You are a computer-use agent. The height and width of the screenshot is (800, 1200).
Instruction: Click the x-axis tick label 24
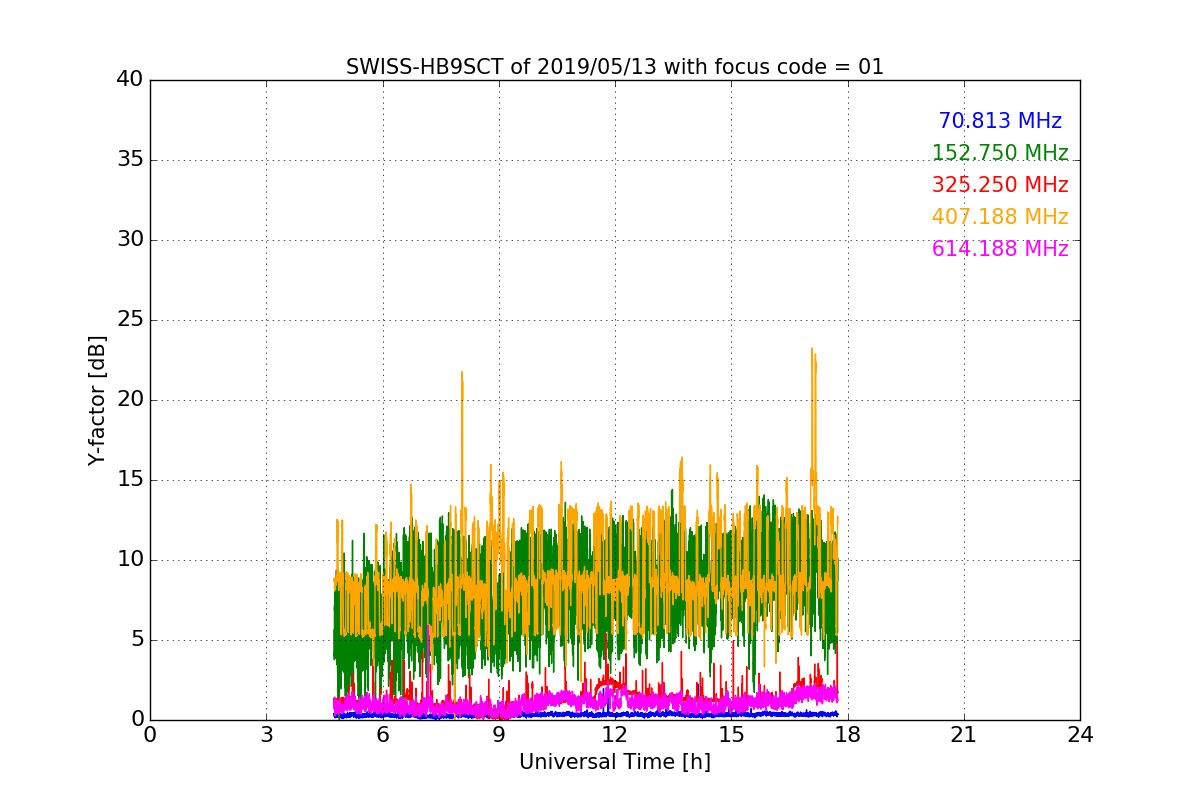tap(1080, 735)
